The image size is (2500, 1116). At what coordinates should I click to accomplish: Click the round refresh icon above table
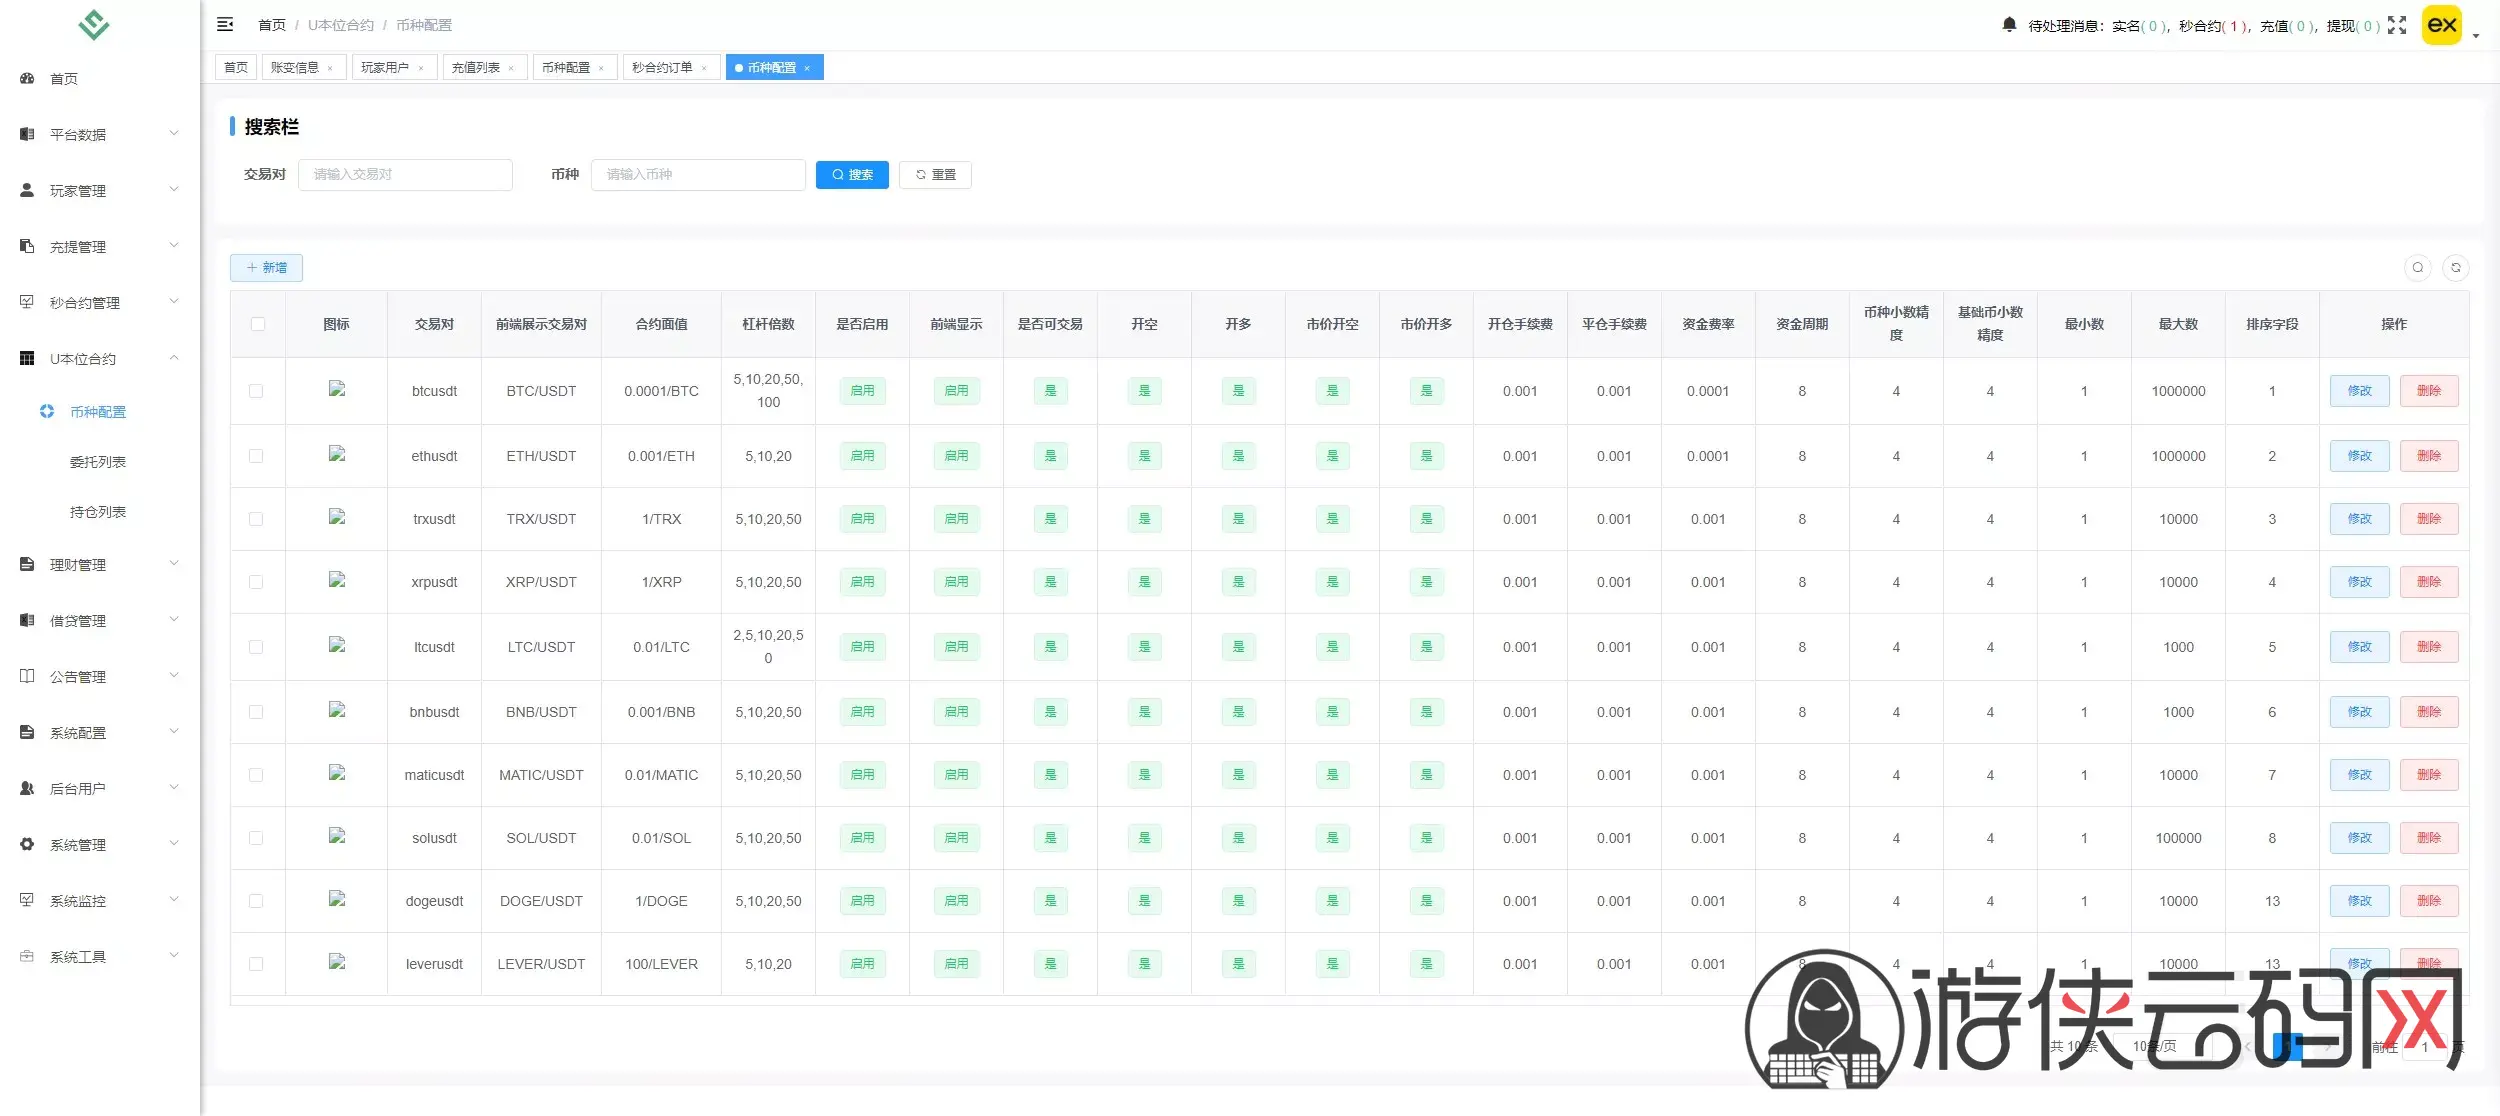tap(2455, 267)
